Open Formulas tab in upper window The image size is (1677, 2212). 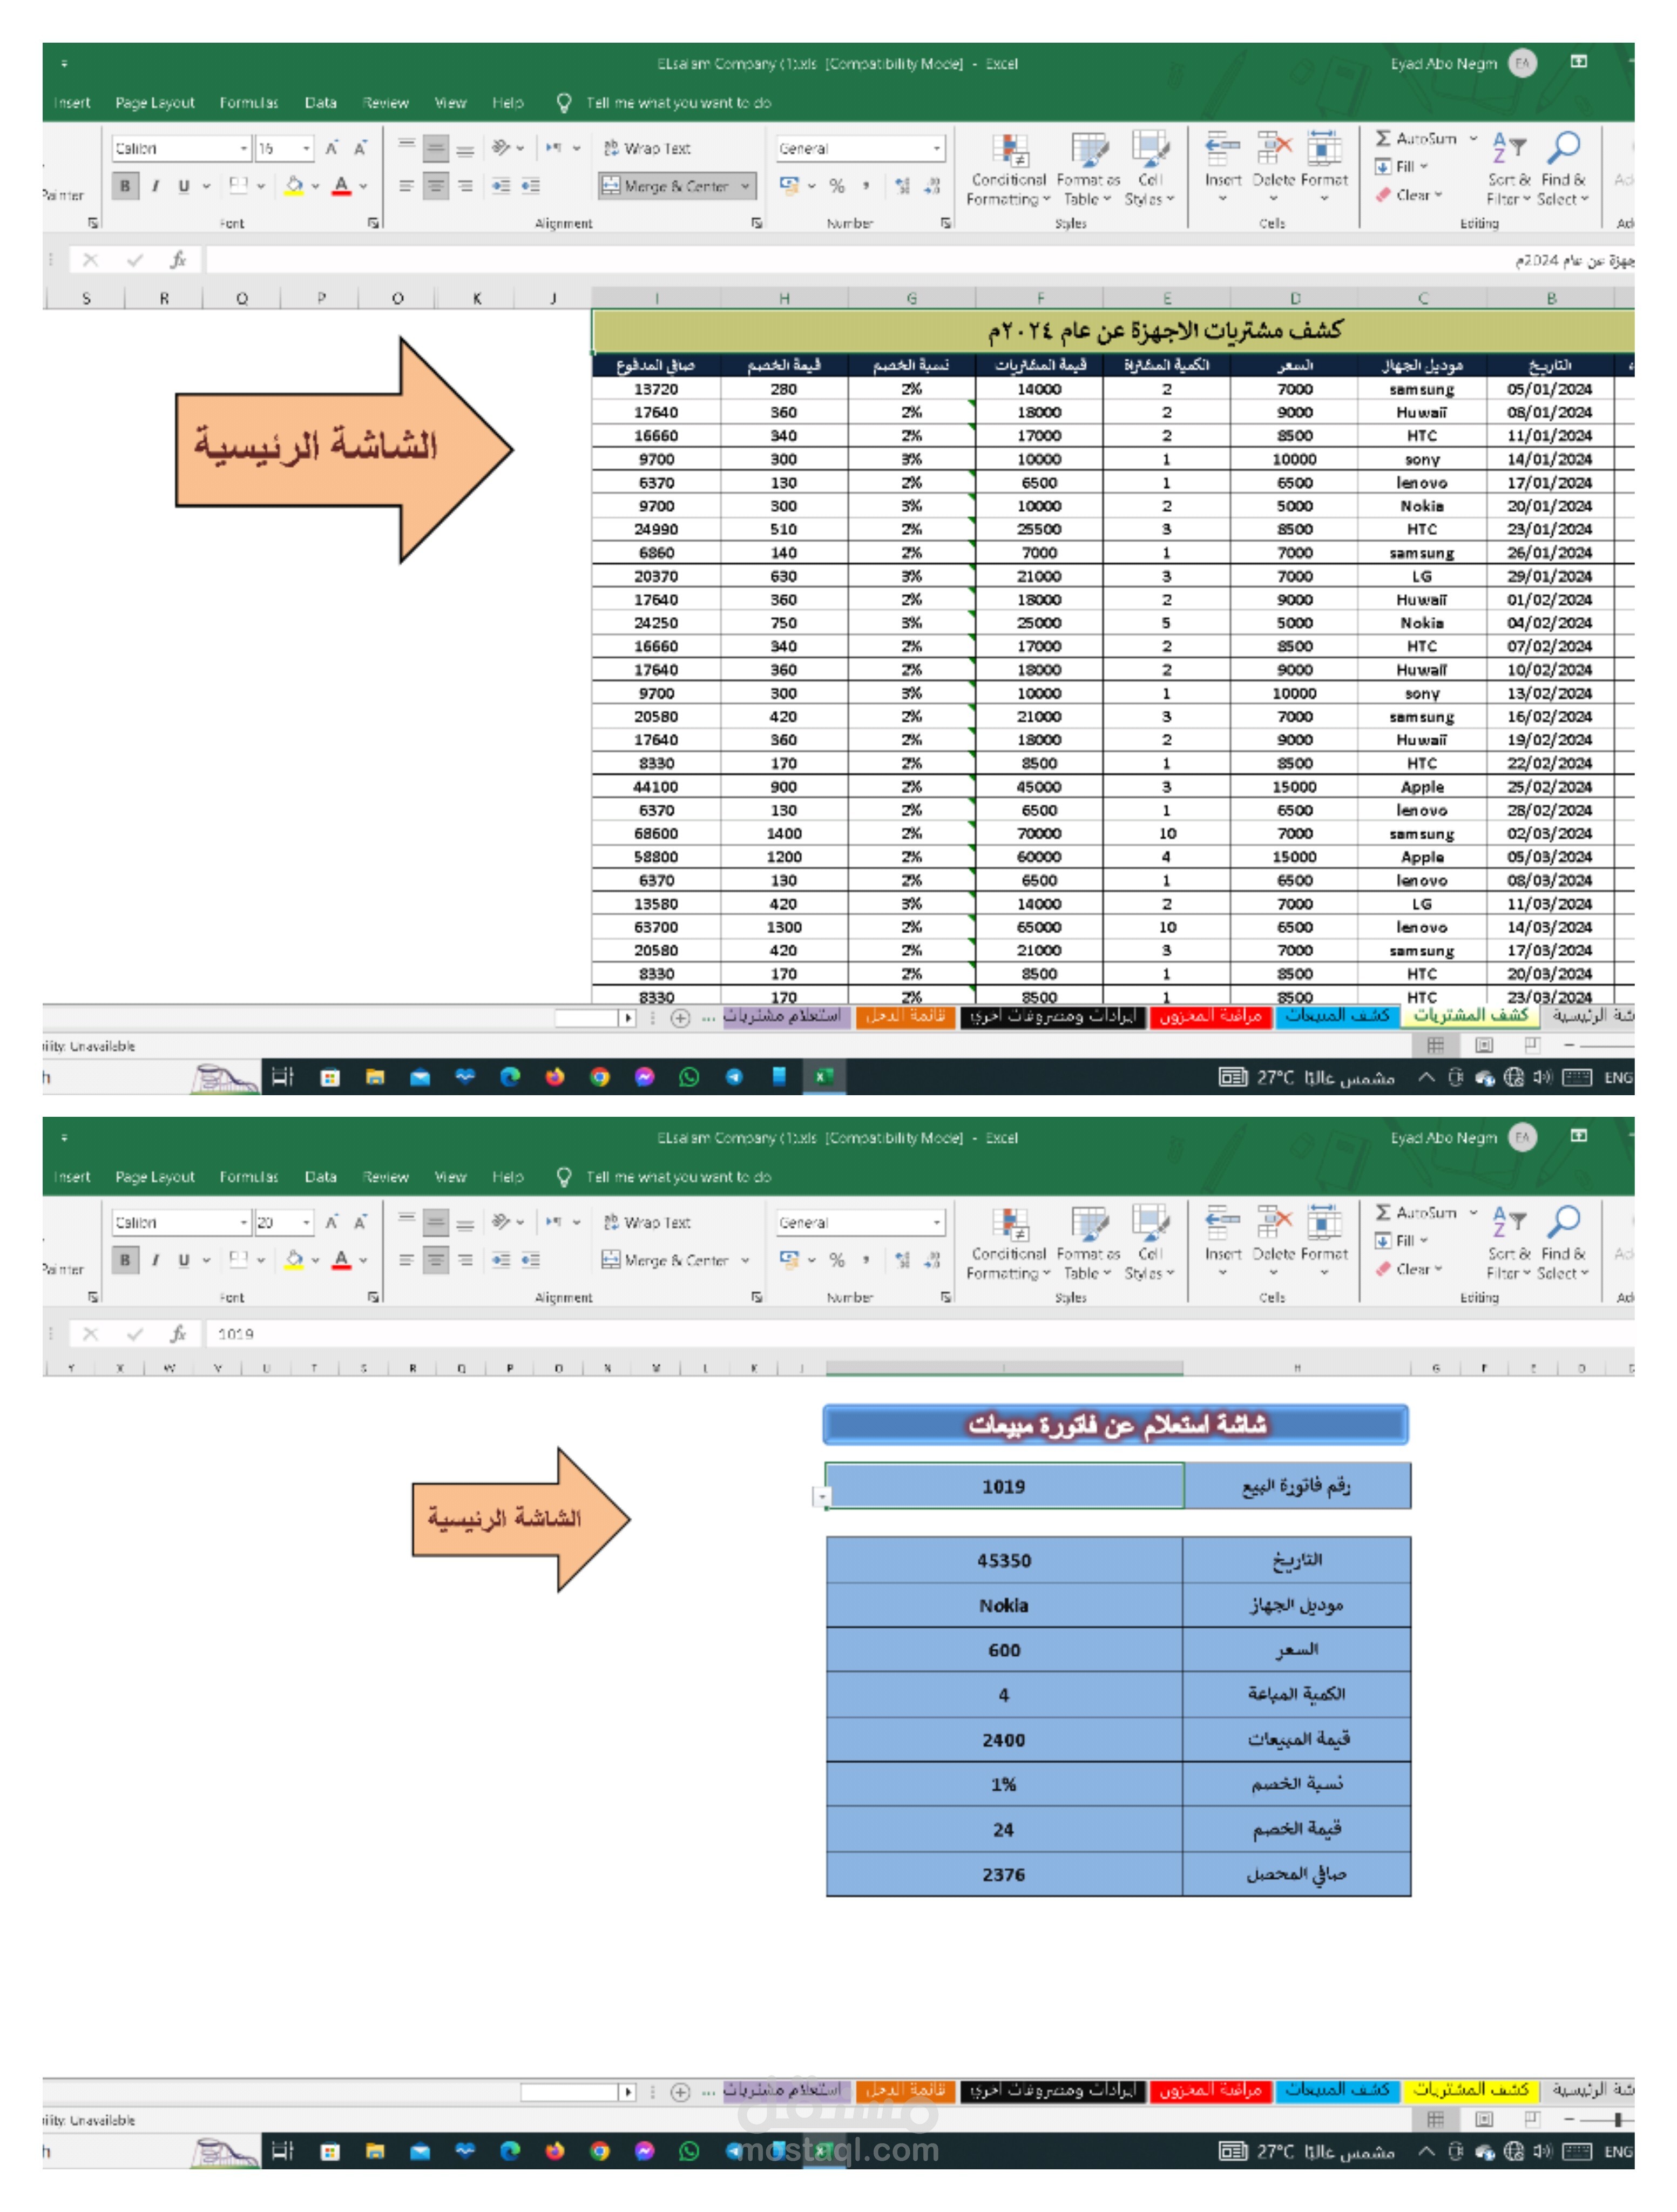[x=249, y=103]
